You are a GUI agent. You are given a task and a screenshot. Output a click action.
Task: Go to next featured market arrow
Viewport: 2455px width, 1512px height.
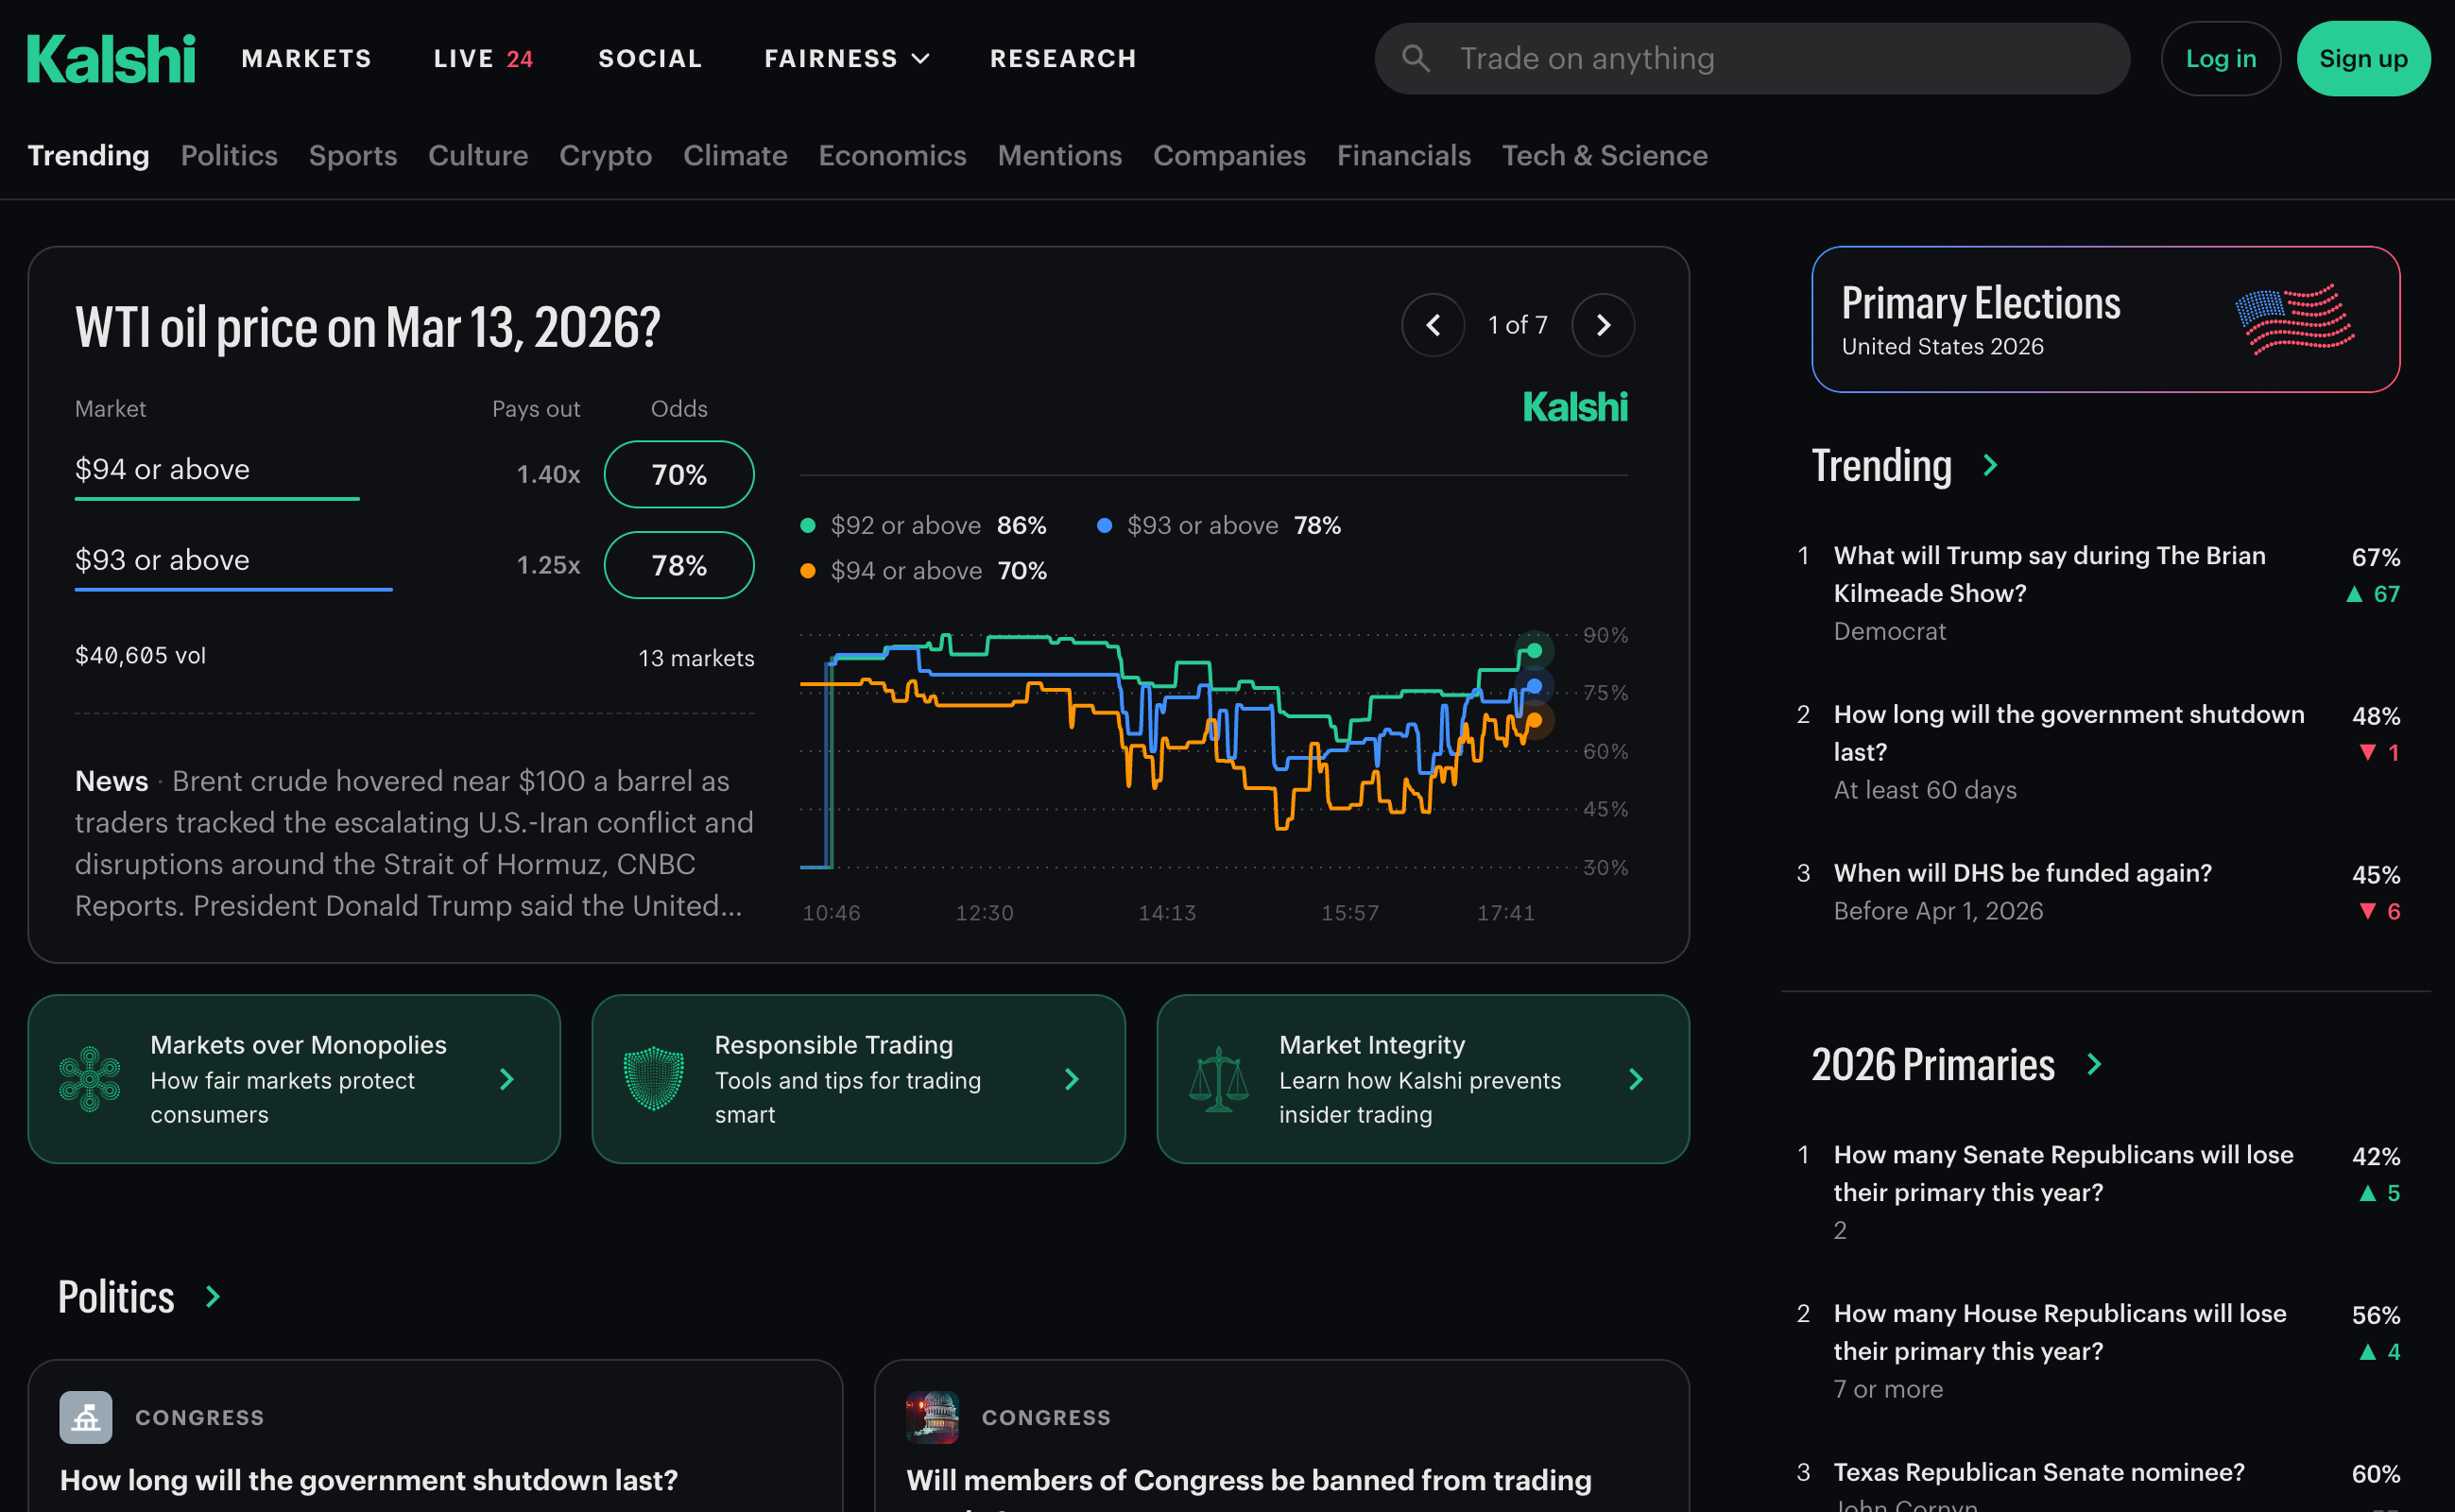tap(1603, 325)
